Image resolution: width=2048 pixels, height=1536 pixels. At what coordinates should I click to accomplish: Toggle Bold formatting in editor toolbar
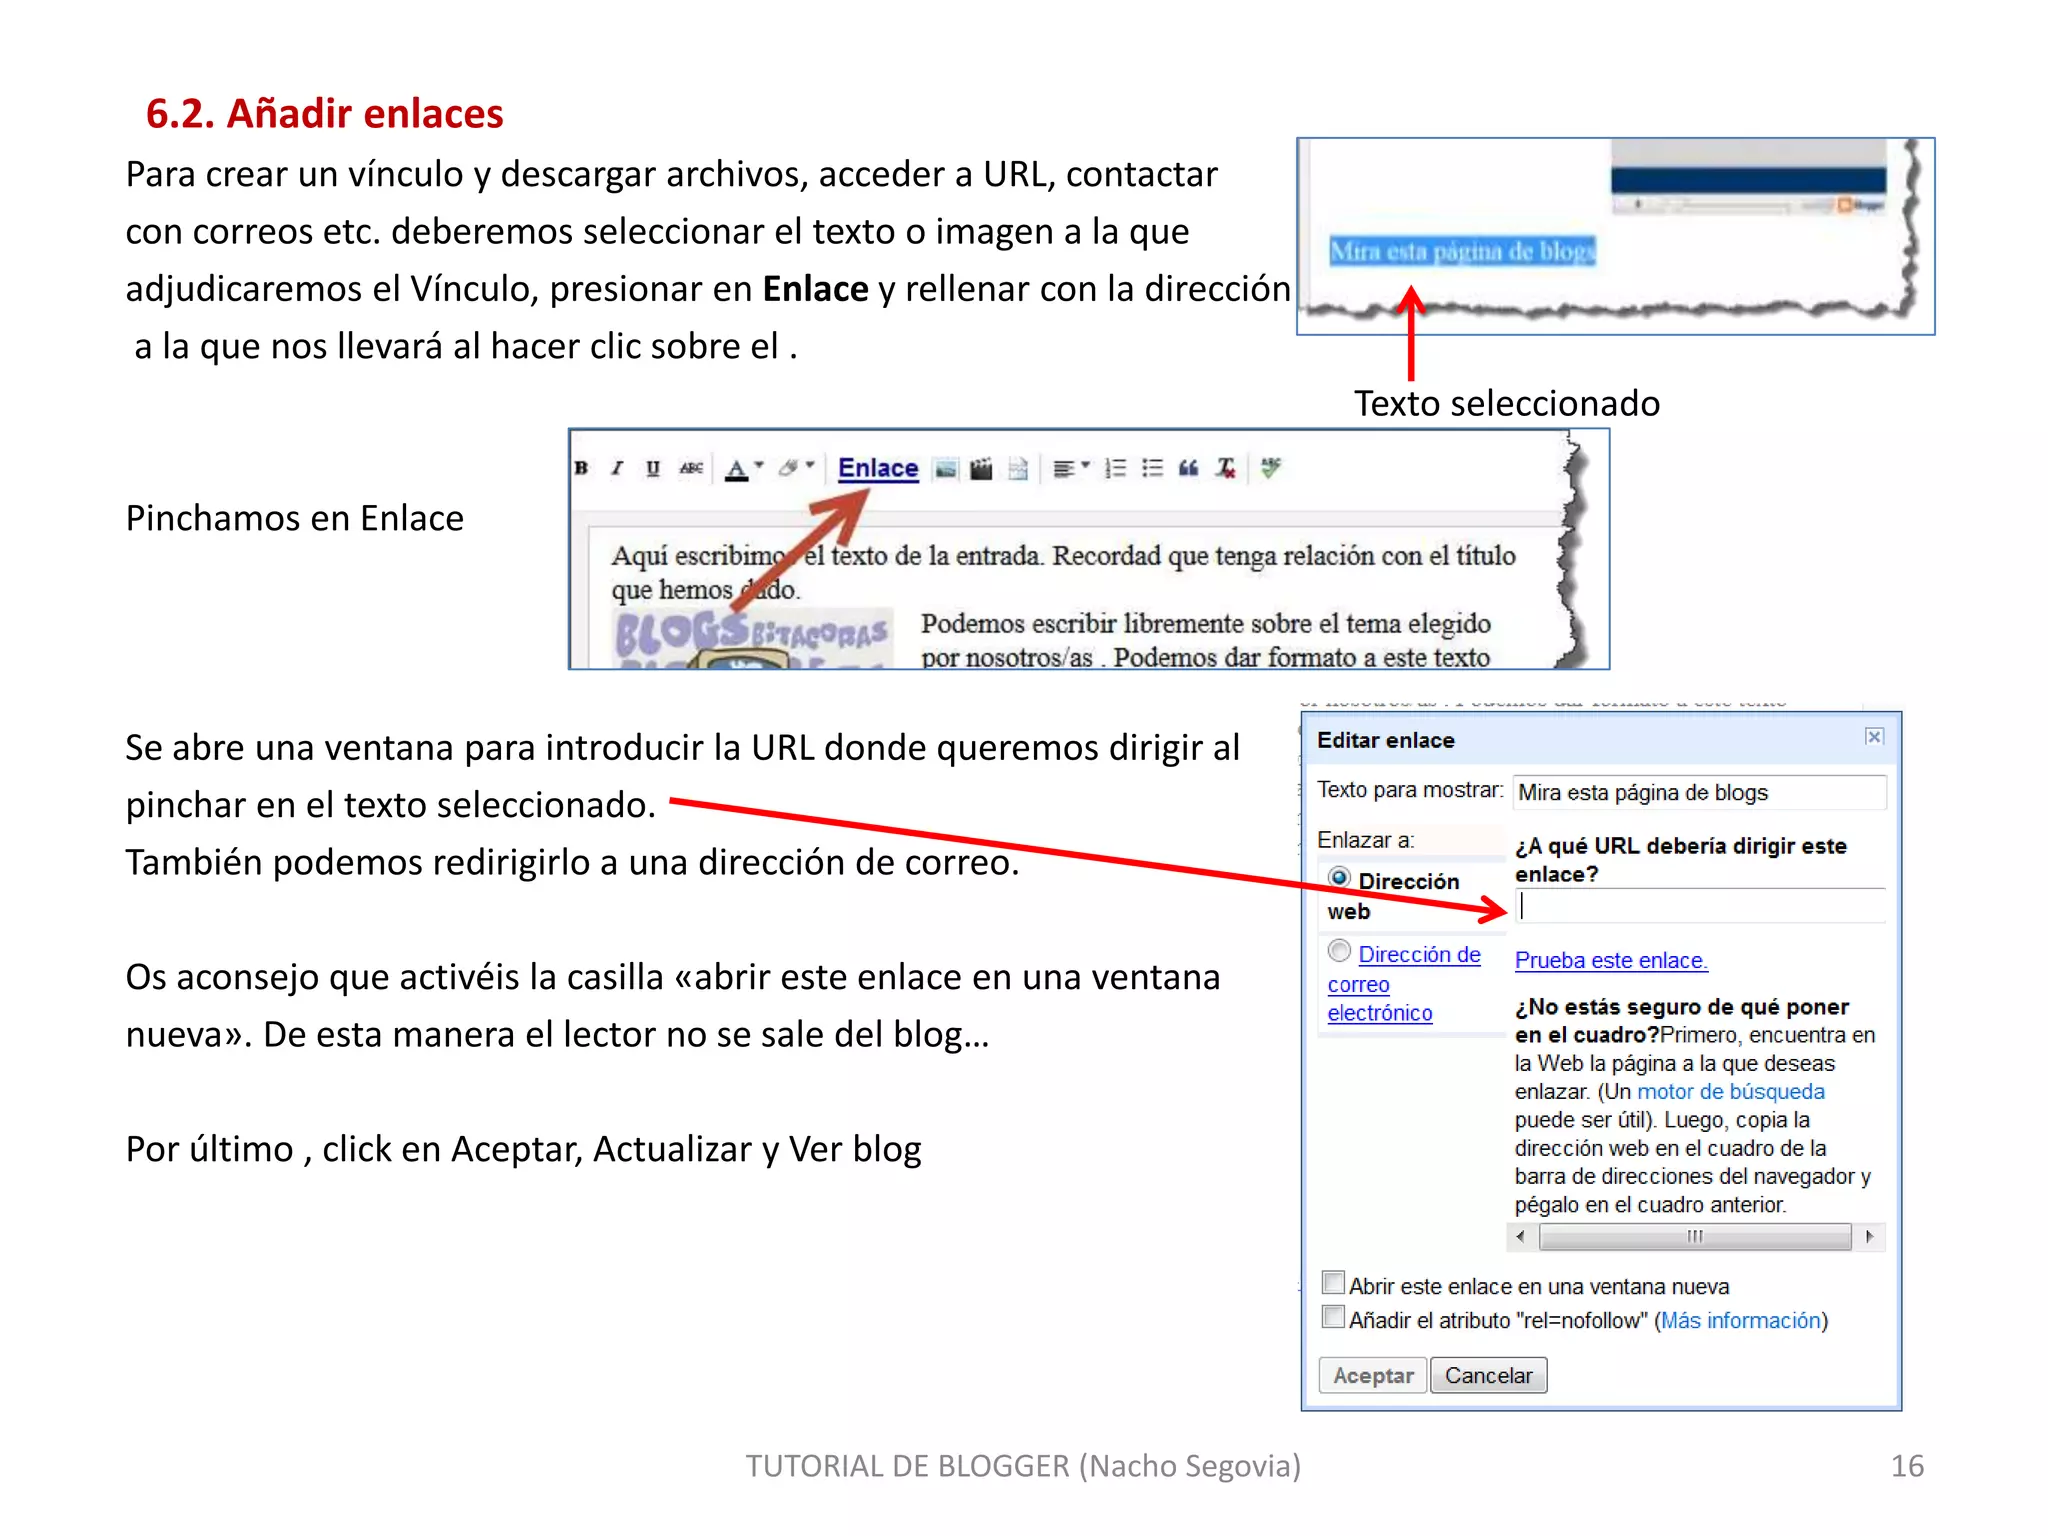[581, 468]
